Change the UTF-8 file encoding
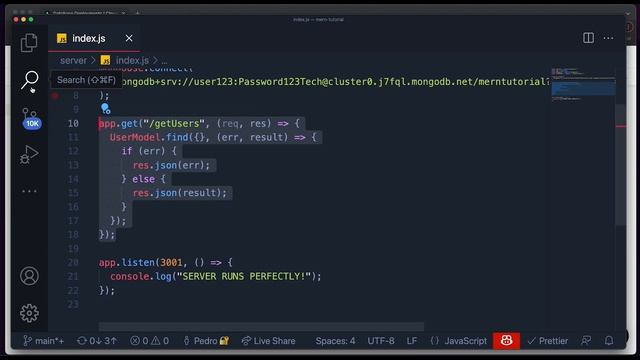640x360 pixels. [x=381, y=340]
